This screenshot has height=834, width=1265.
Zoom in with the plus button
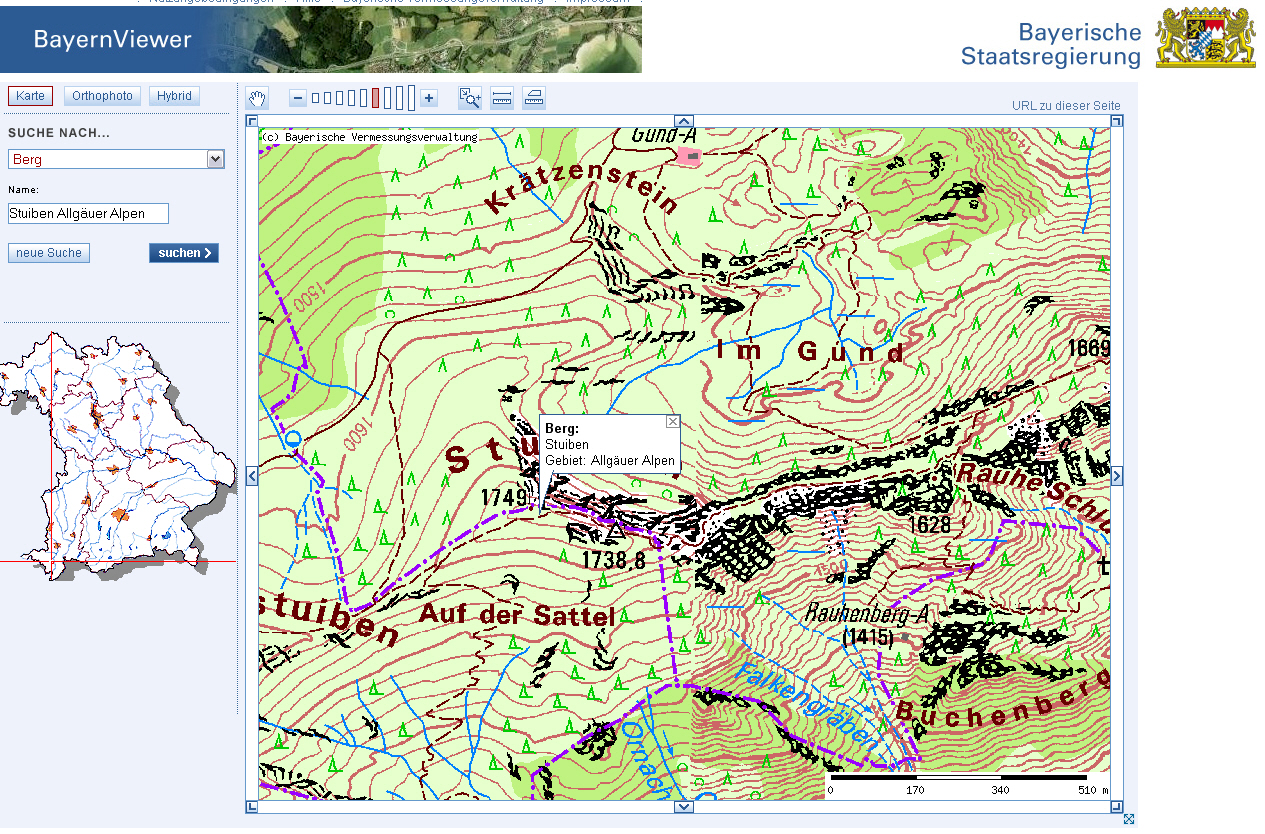pyautogui.click(x=429, y=98)
